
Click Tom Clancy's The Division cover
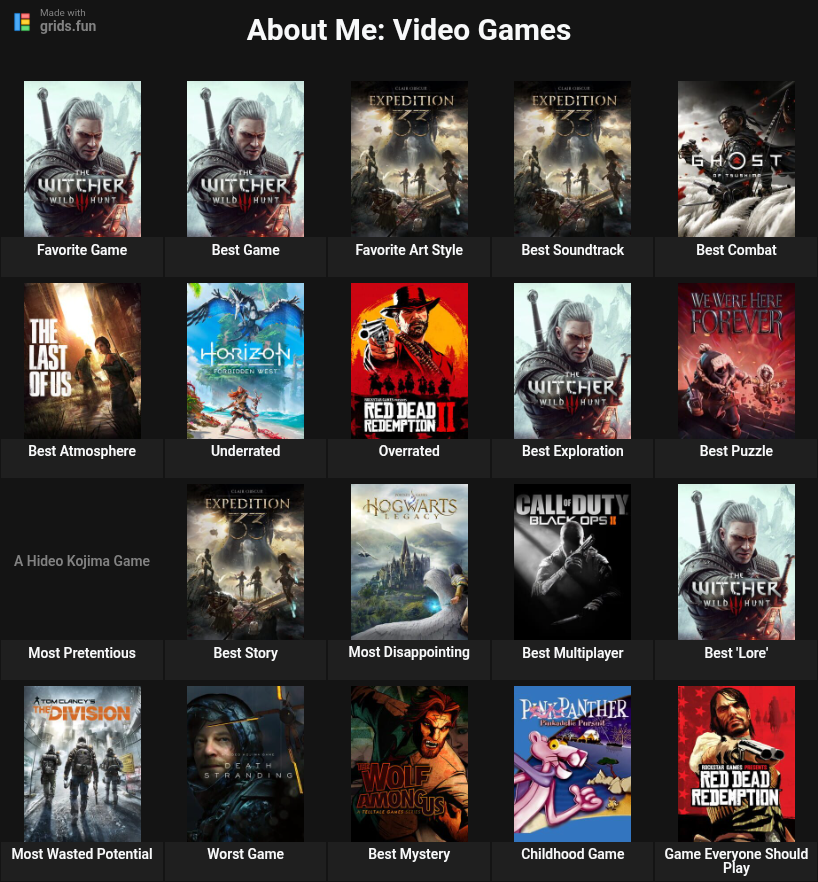coord(82,764)
